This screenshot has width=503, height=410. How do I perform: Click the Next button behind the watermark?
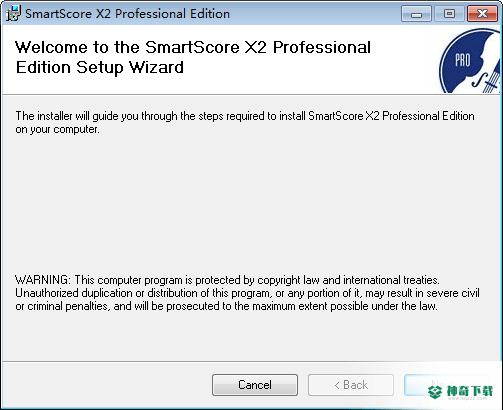(447, 385)
